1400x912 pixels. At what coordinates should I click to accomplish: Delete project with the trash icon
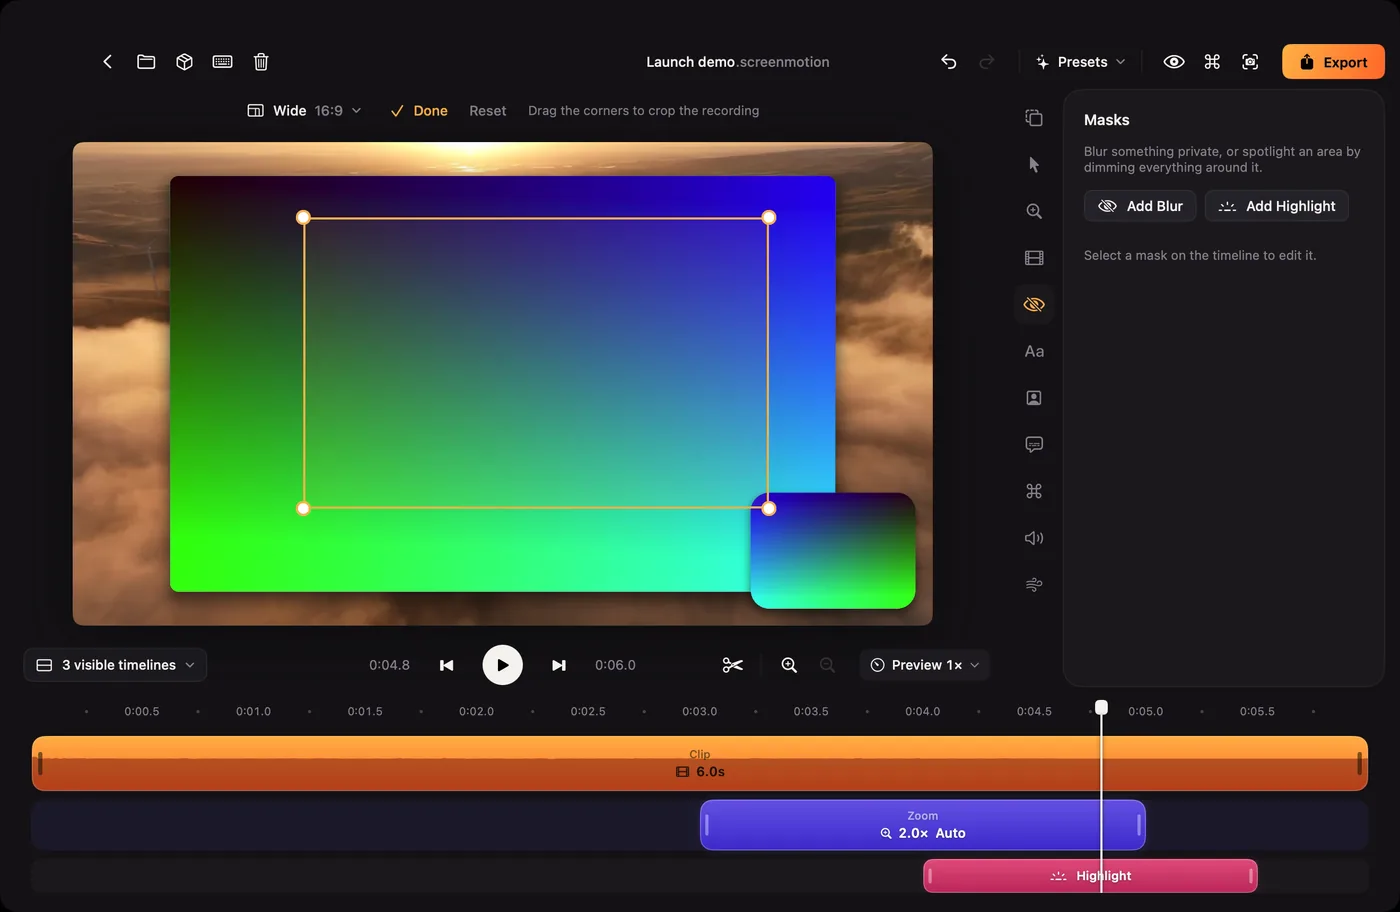(261, 62)
